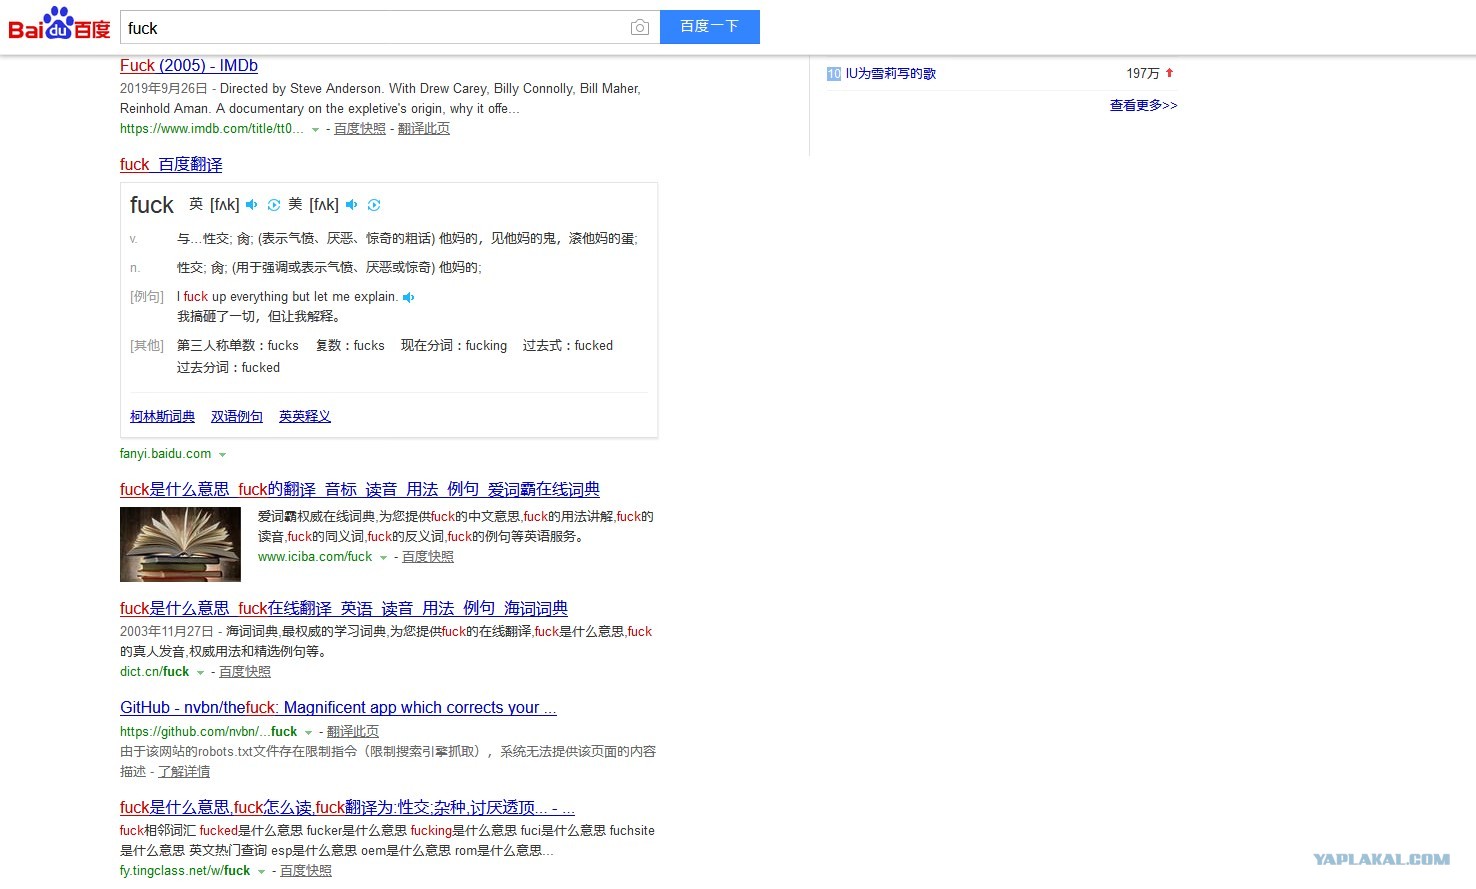Screen dimensions: 1476x889
Task: Expand the arrow beside fanyi.baidu.com
Action: [x=222, y=455]
